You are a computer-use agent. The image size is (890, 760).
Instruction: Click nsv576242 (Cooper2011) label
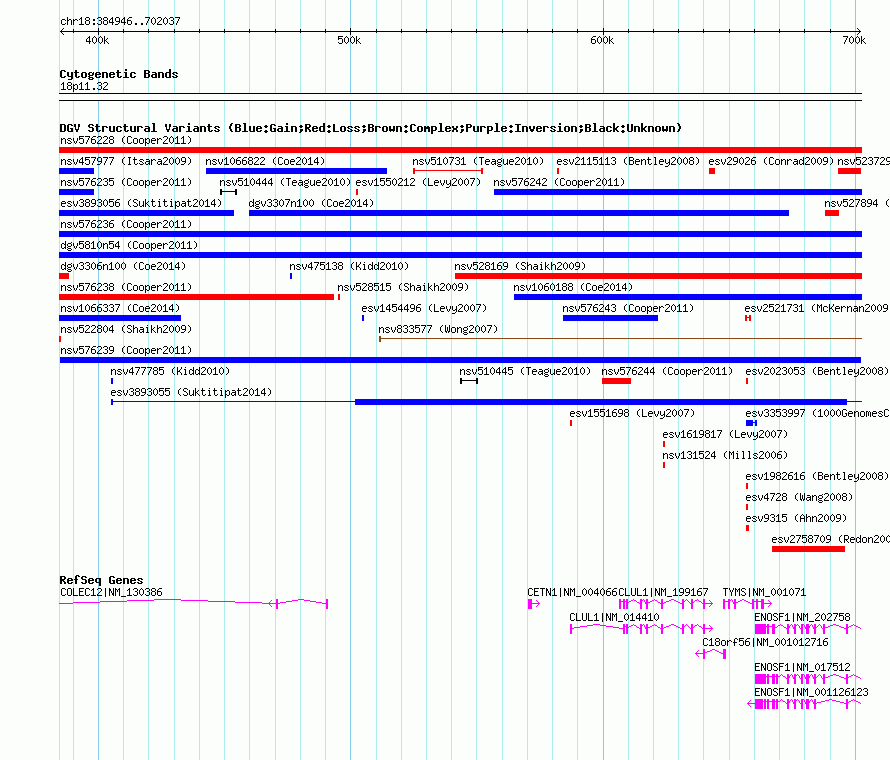pyautogui.click(x=559, y=182)
